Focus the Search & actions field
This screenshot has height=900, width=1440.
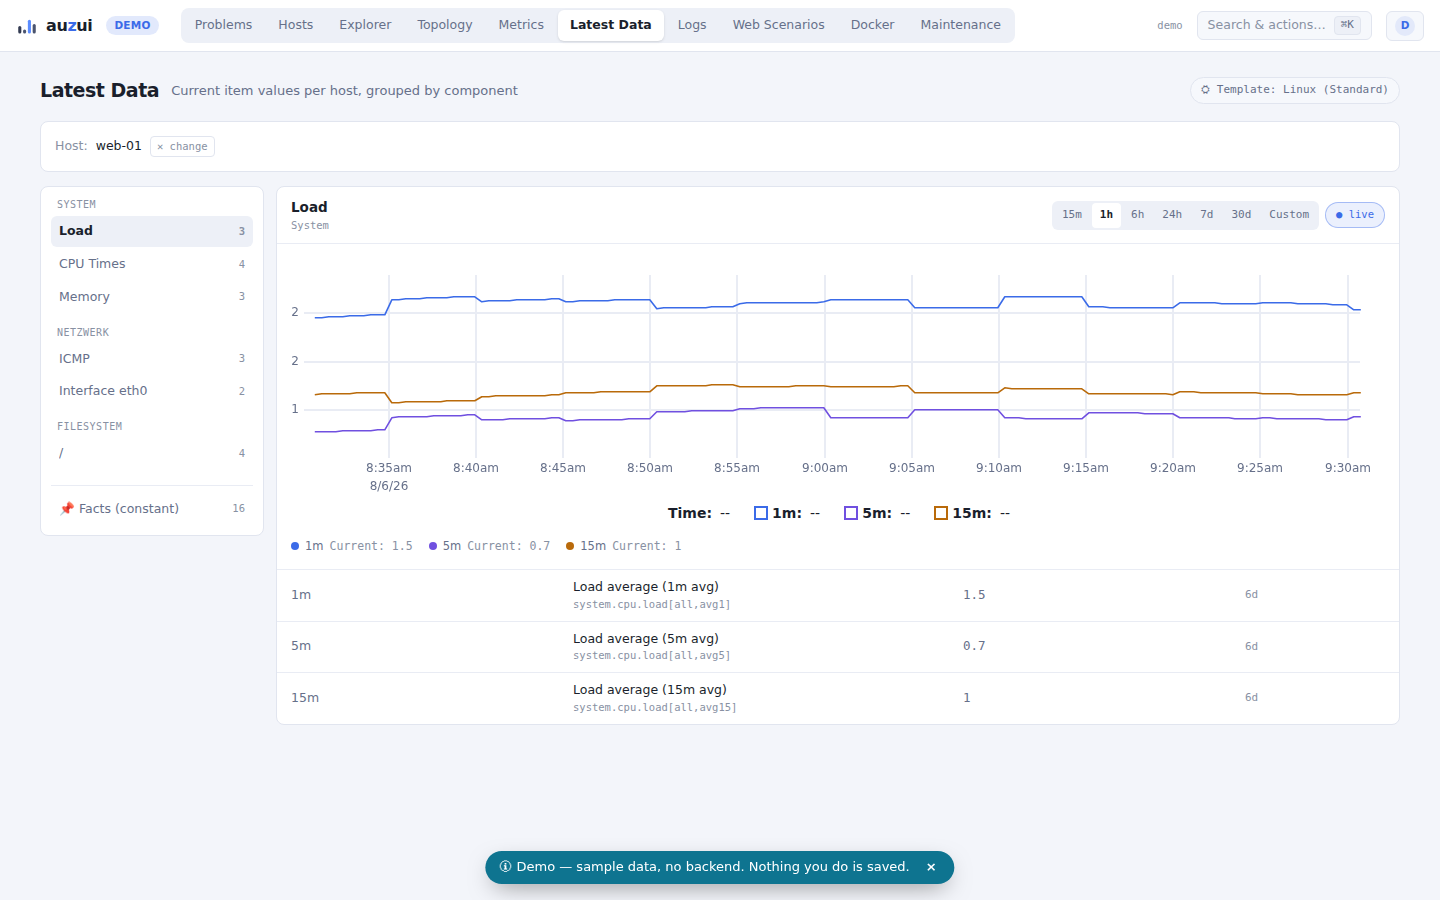pyautogui.click(x=1284, y=25)
